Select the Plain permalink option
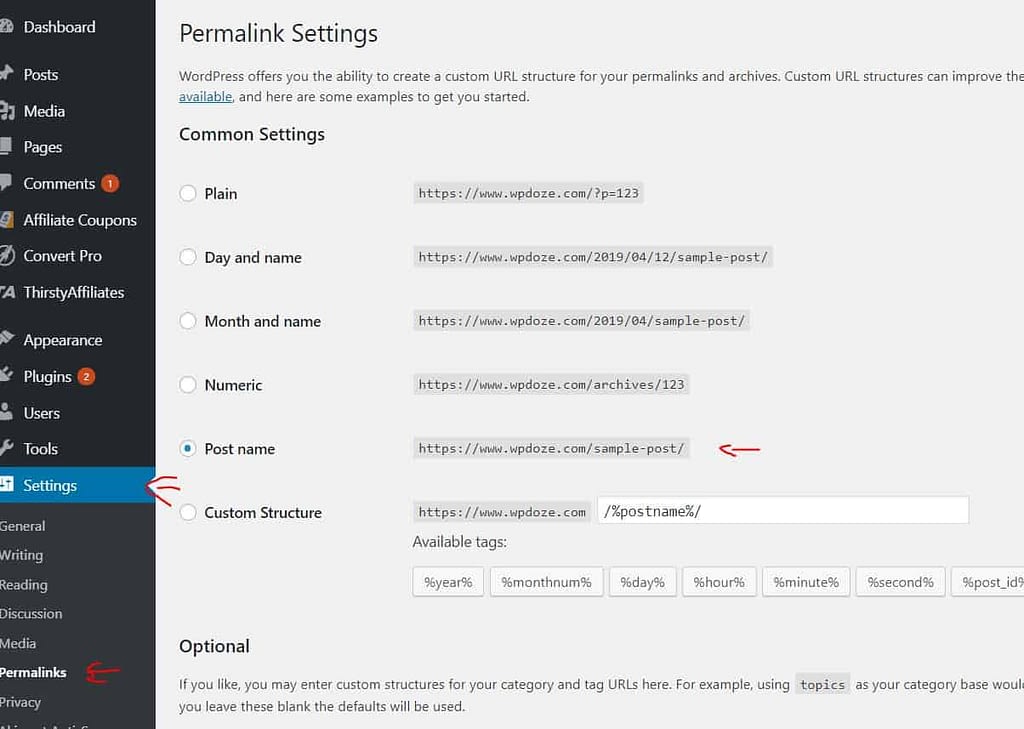 pyautogui.click(x=187, y=193)
